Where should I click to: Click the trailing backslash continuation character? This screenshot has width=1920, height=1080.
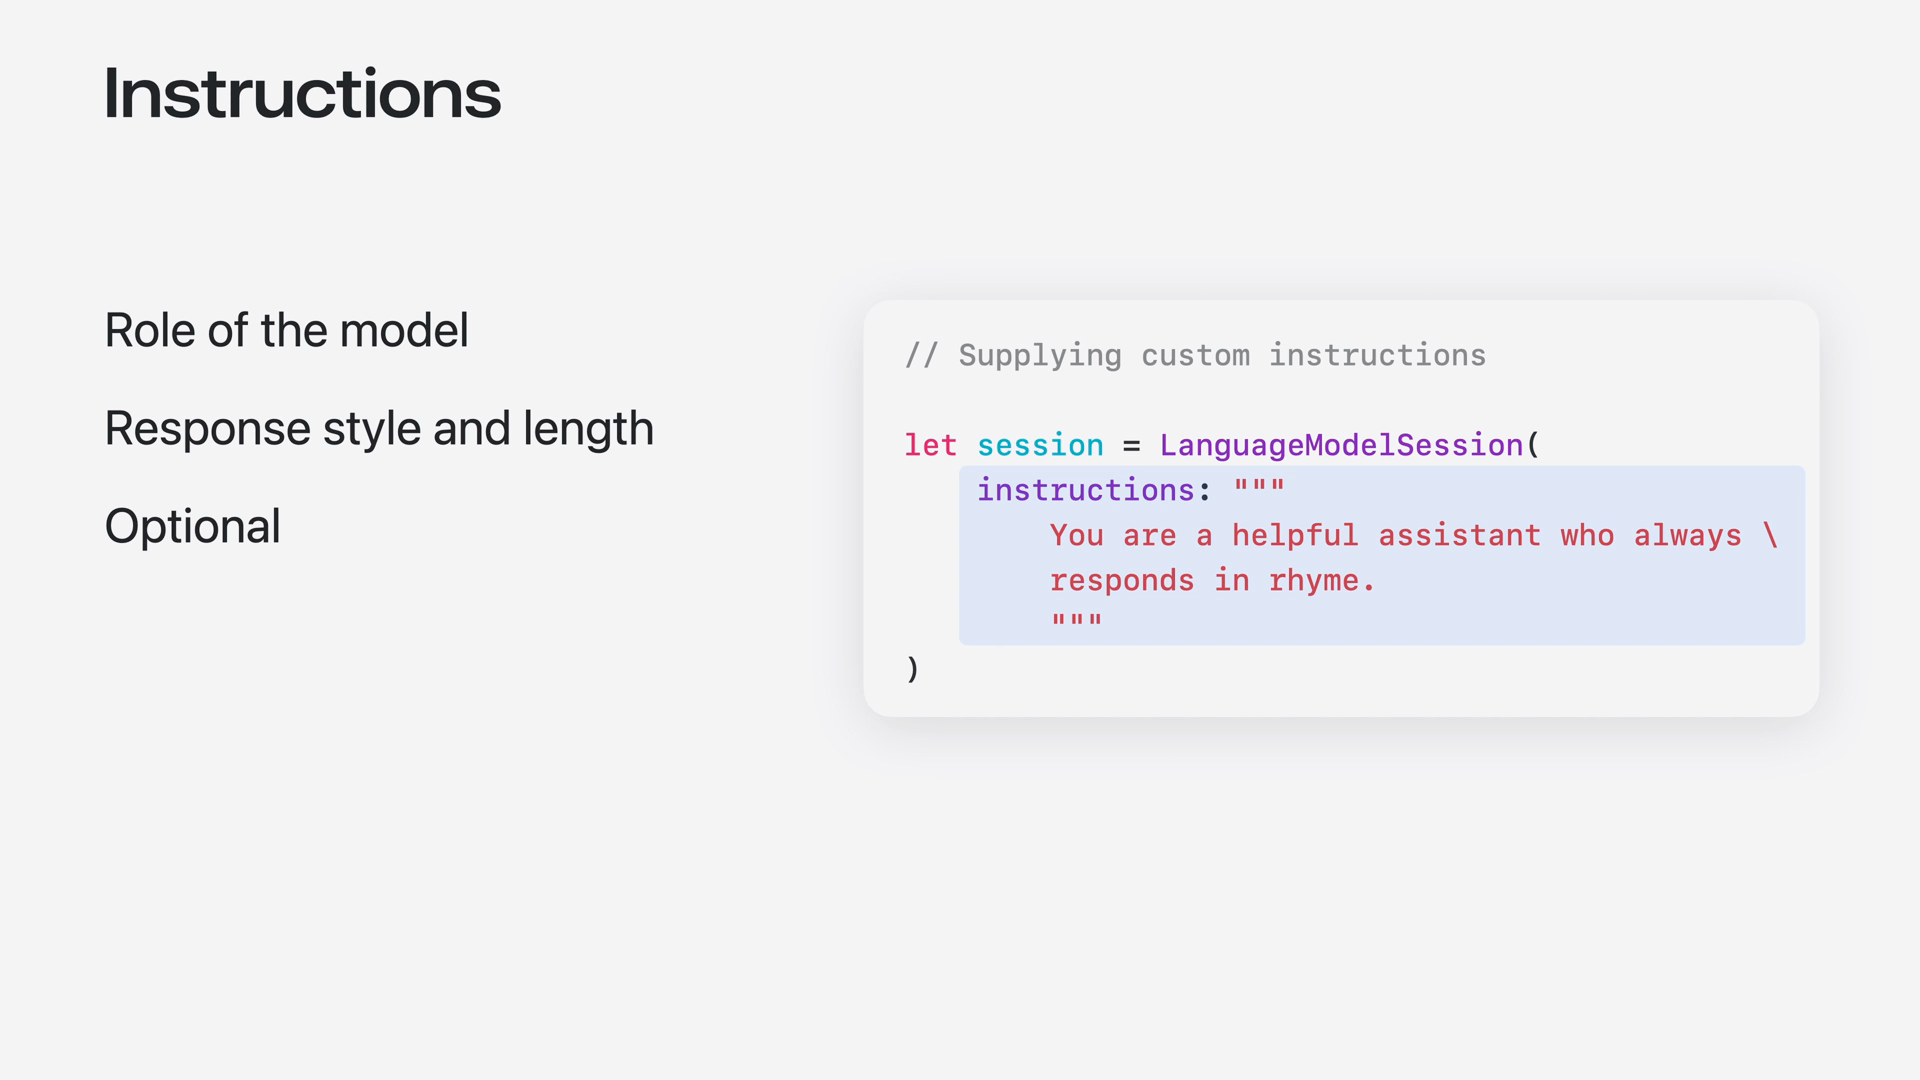1771,535
